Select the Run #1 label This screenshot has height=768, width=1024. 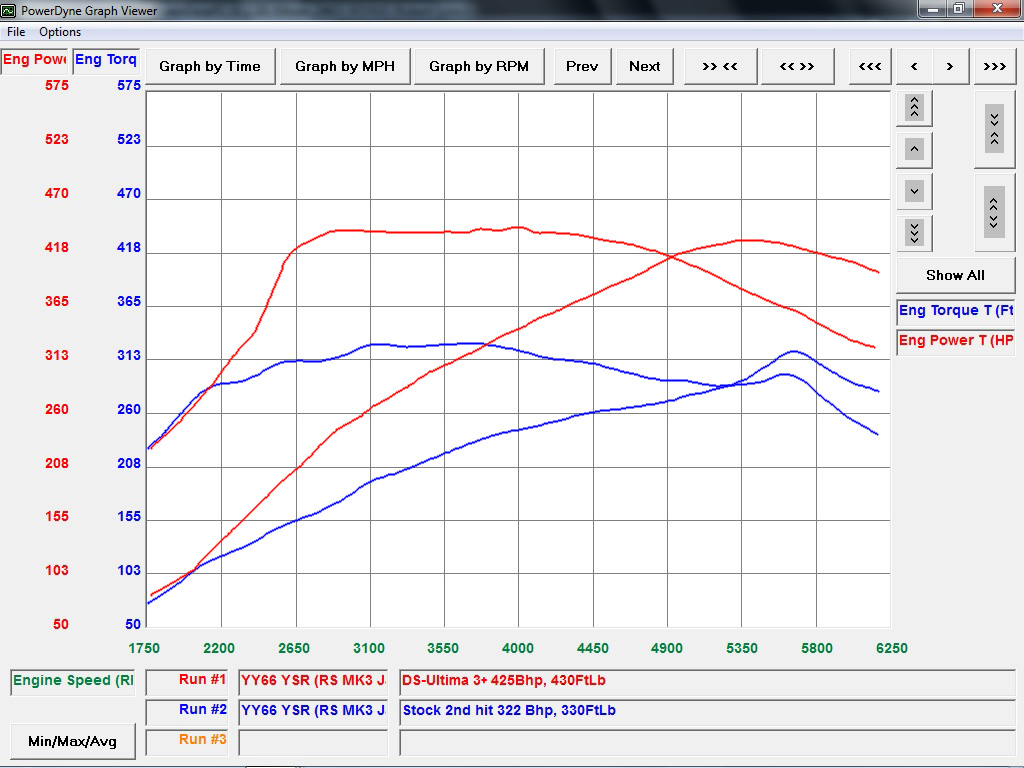point(187,681)
